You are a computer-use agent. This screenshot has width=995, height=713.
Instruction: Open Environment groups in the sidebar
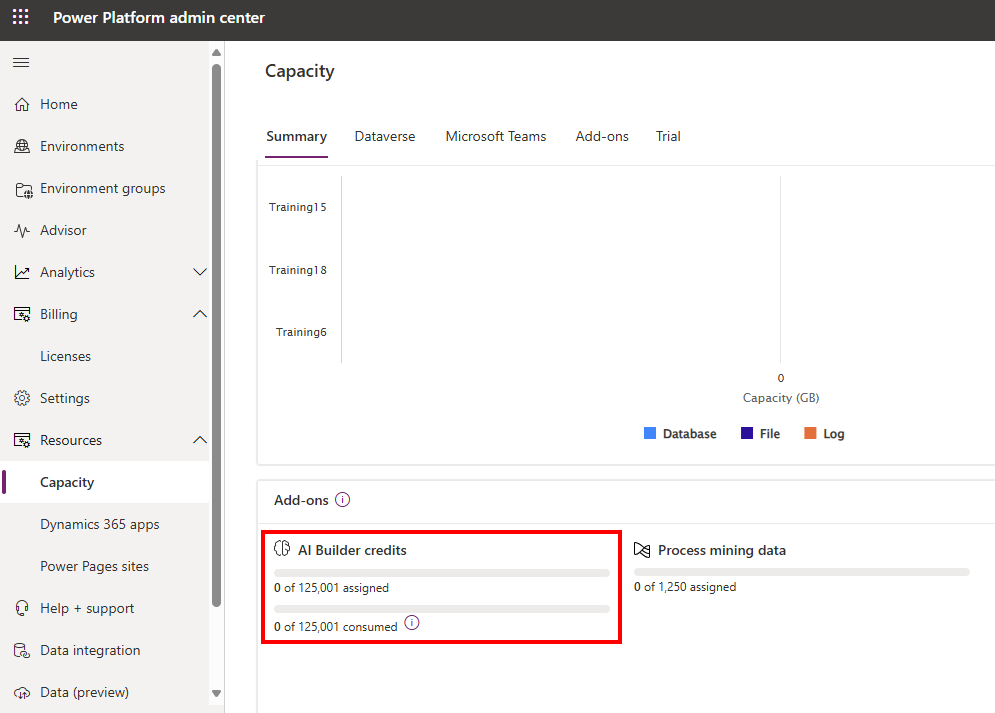(105, 188)
